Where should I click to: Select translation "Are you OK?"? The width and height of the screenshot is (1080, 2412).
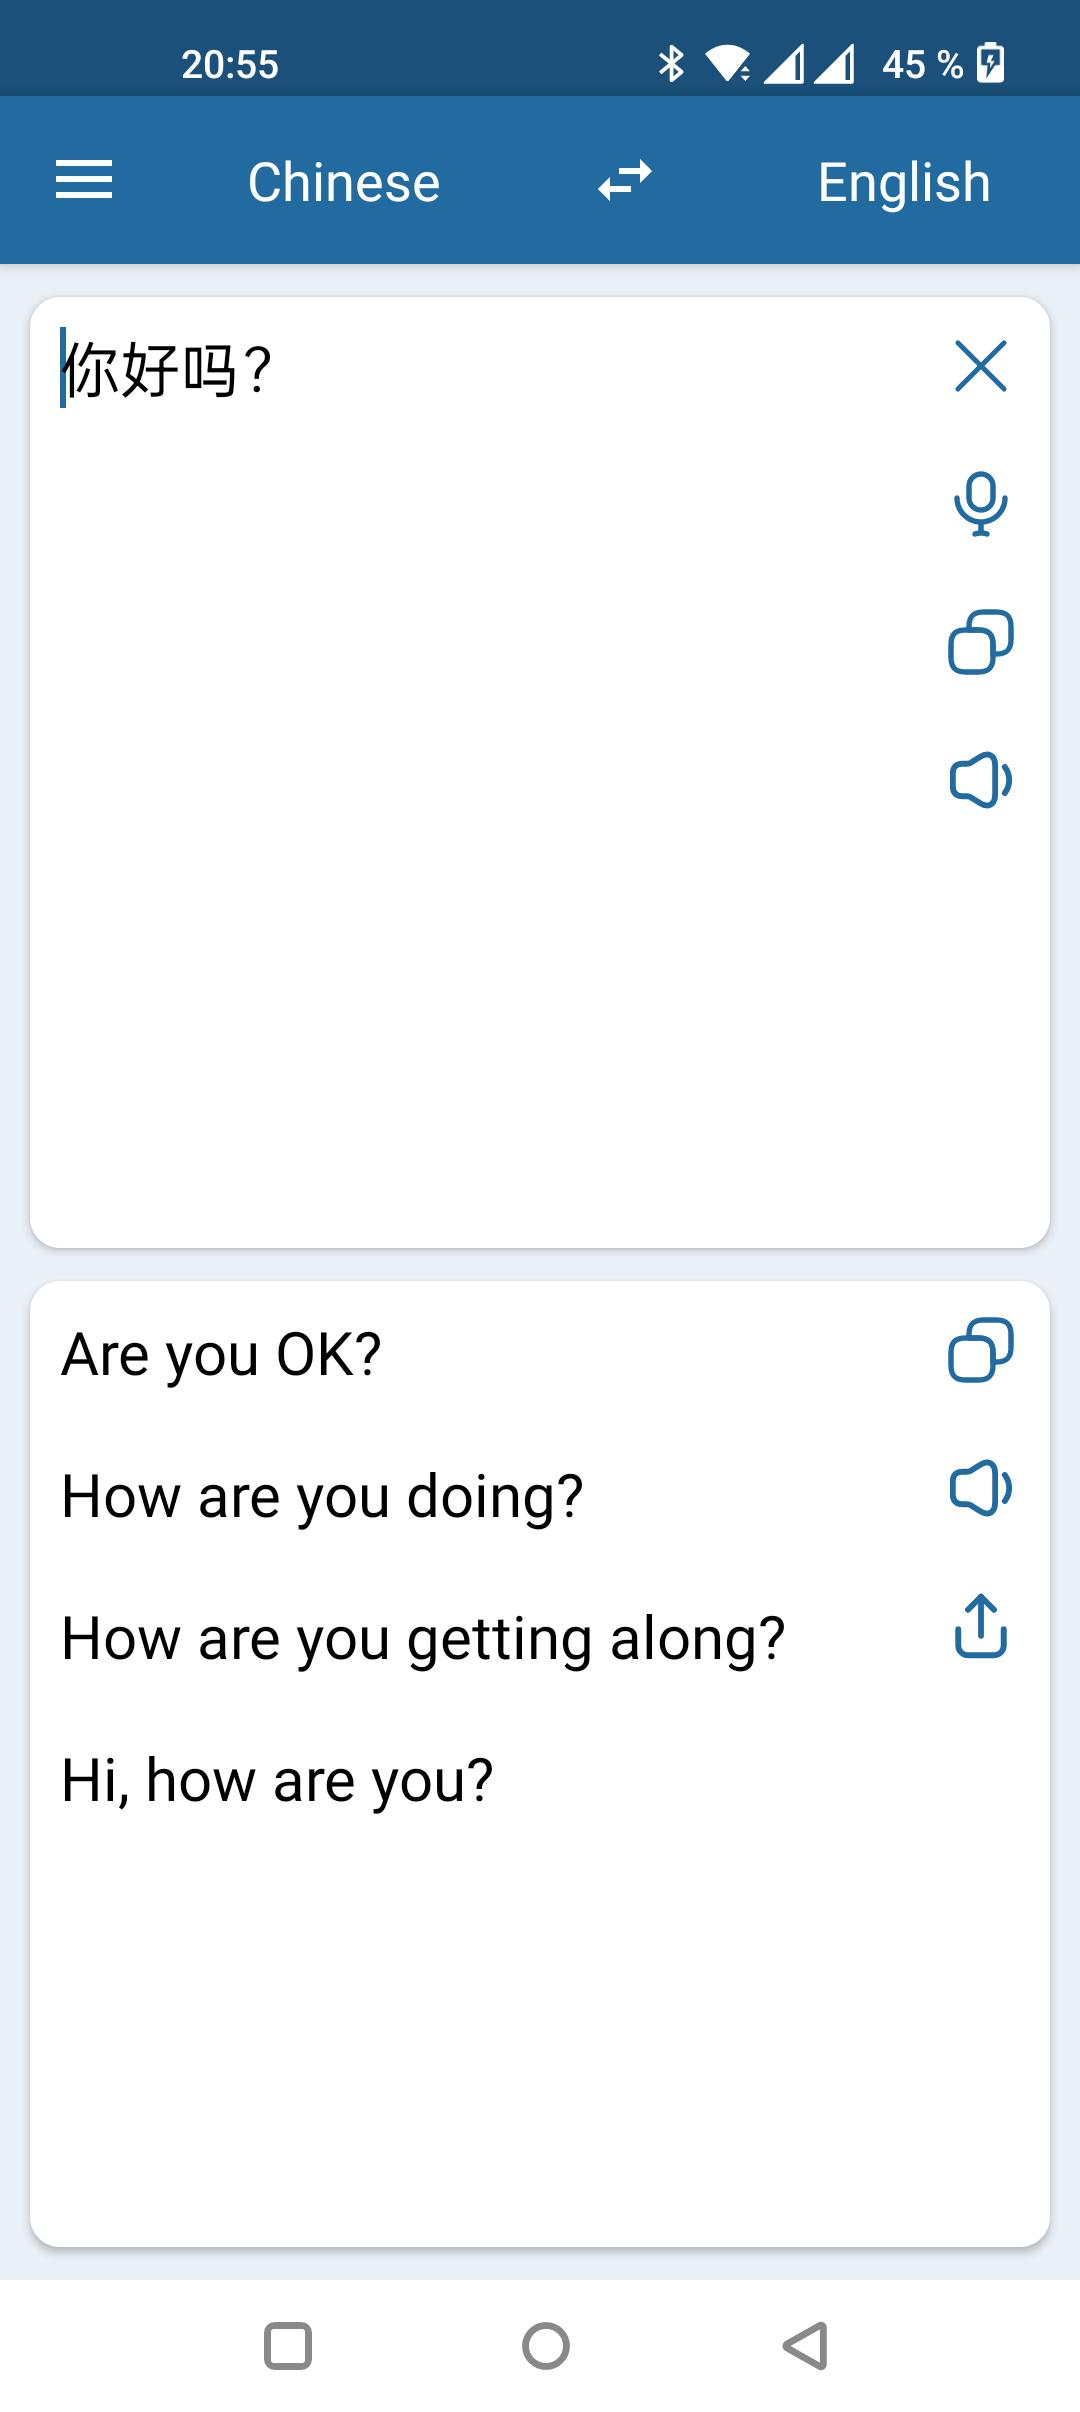(x=221, y=1356)
